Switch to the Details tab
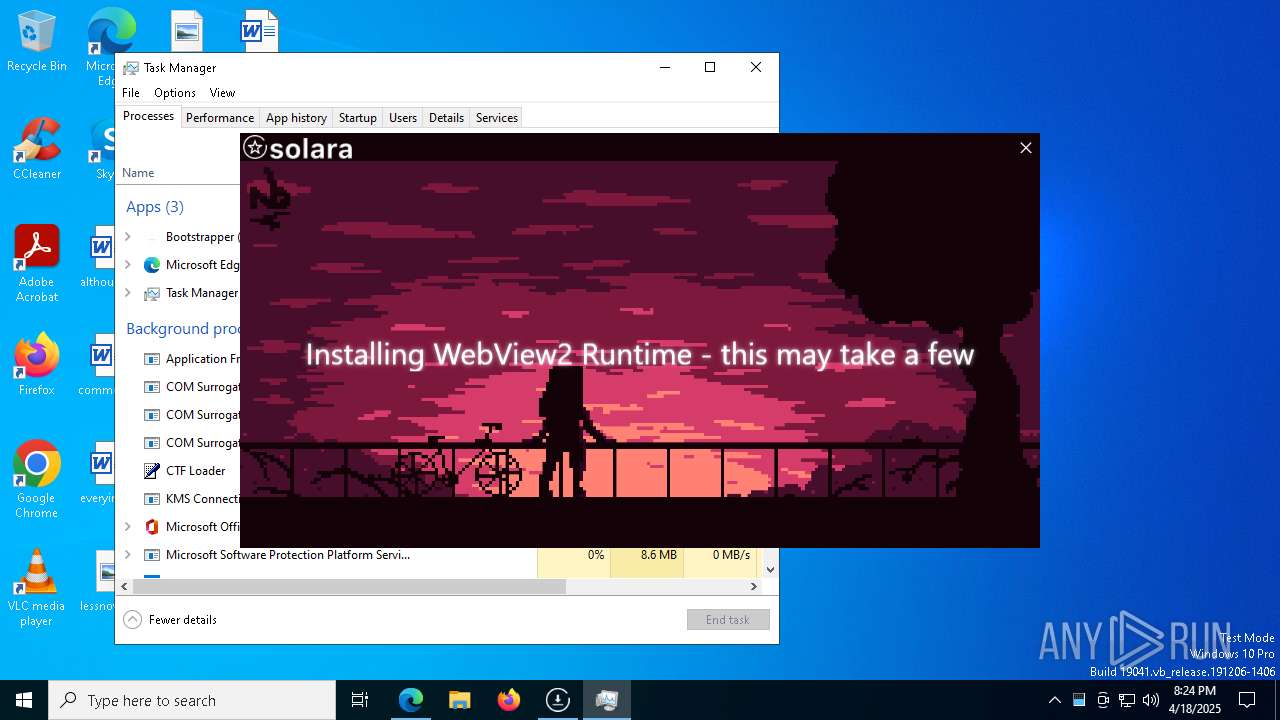The image size is (1280, 720). point(446,118)
